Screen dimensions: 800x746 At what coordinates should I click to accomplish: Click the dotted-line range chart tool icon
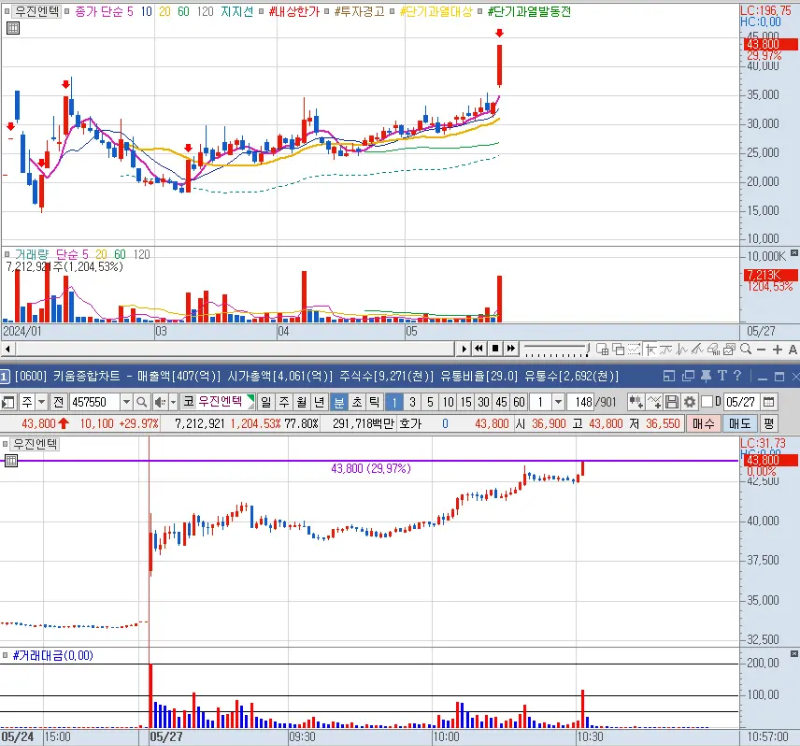634,349
